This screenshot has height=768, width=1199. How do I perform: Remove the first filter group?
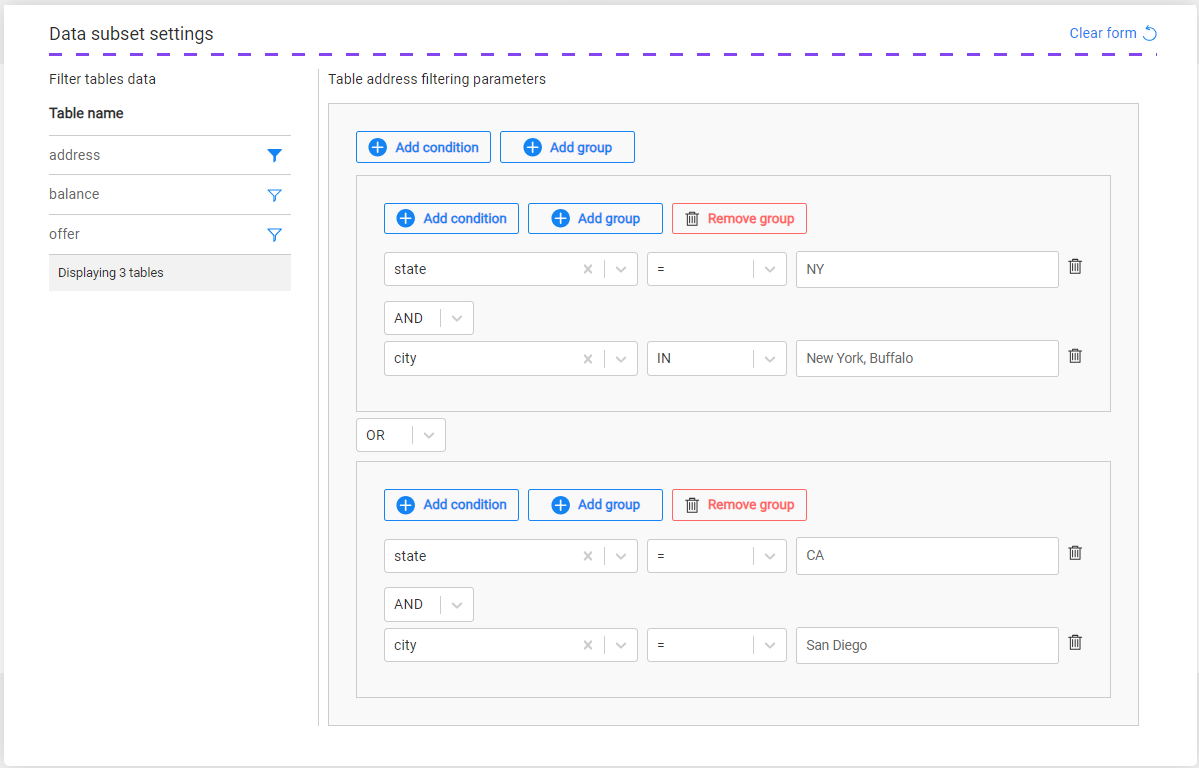(x=739, y=218)
